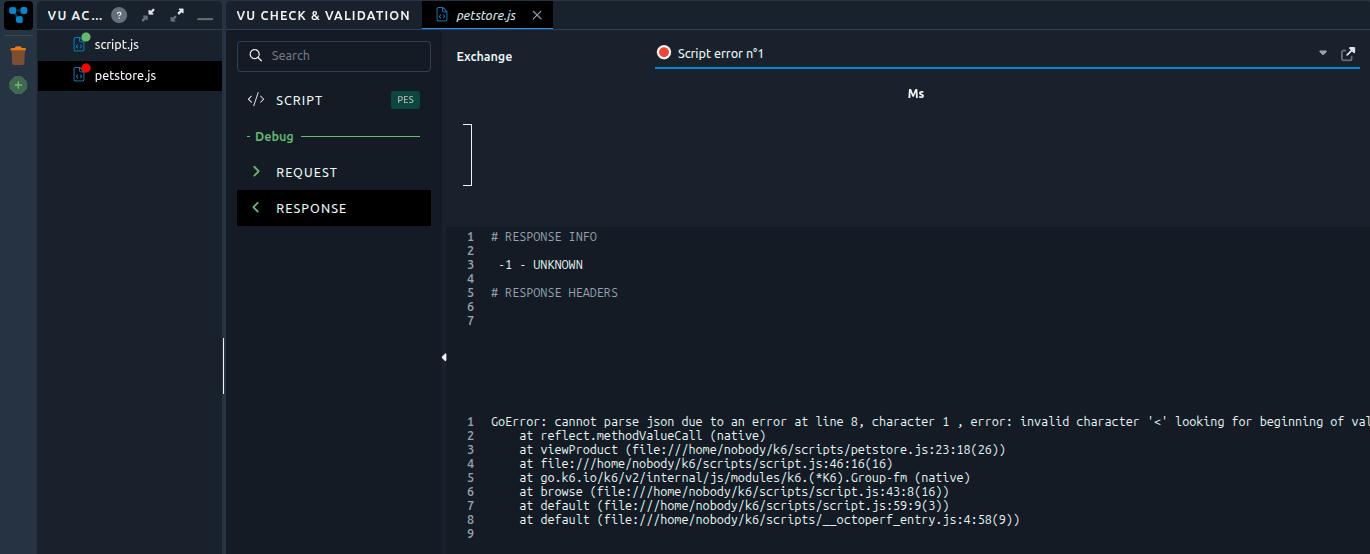Click the Group-fm (native) stack line

(744, 478)
